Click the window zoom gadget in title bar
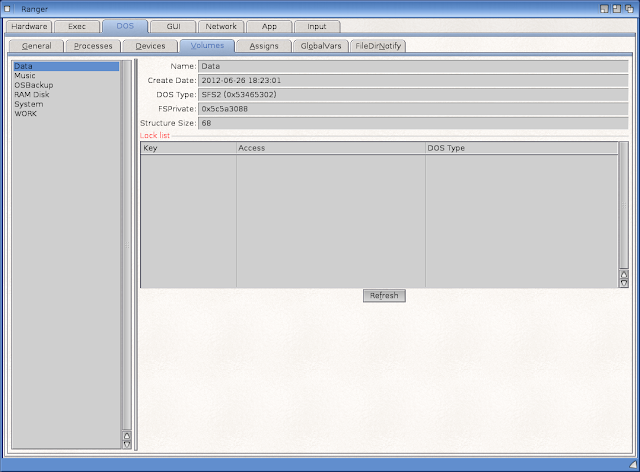640x472 pixels. click(618, 7)
